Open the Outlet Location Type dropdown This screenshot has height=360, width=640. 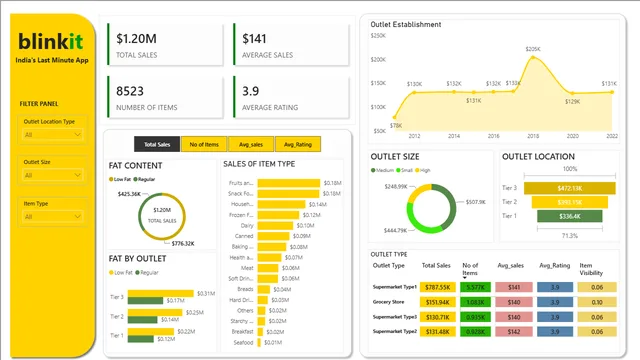[x=52, y=135]
